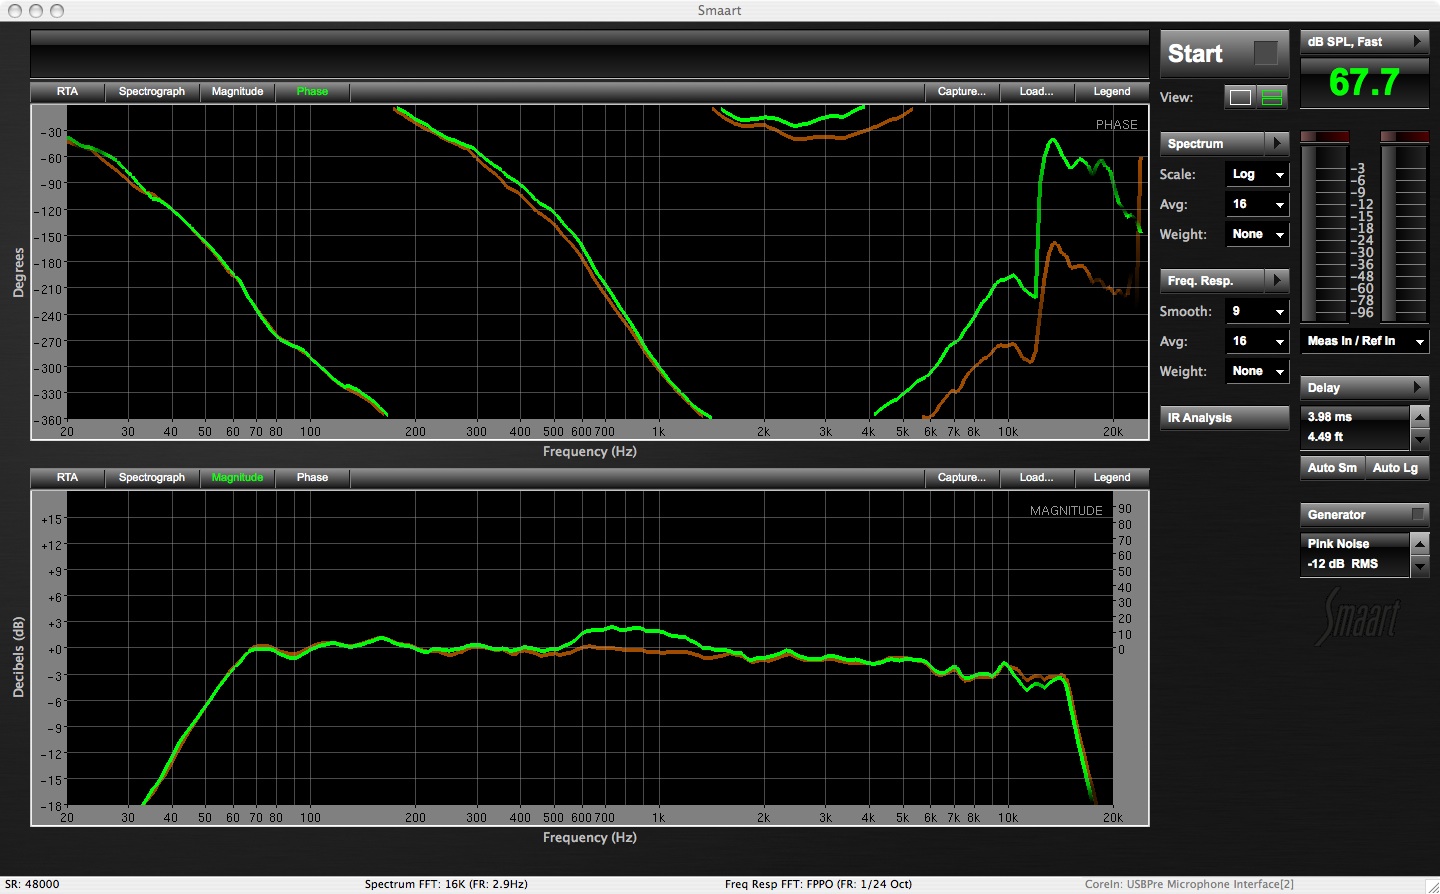
Task: Enable Auto Sm delay tracking
Action: (1331, 467)
